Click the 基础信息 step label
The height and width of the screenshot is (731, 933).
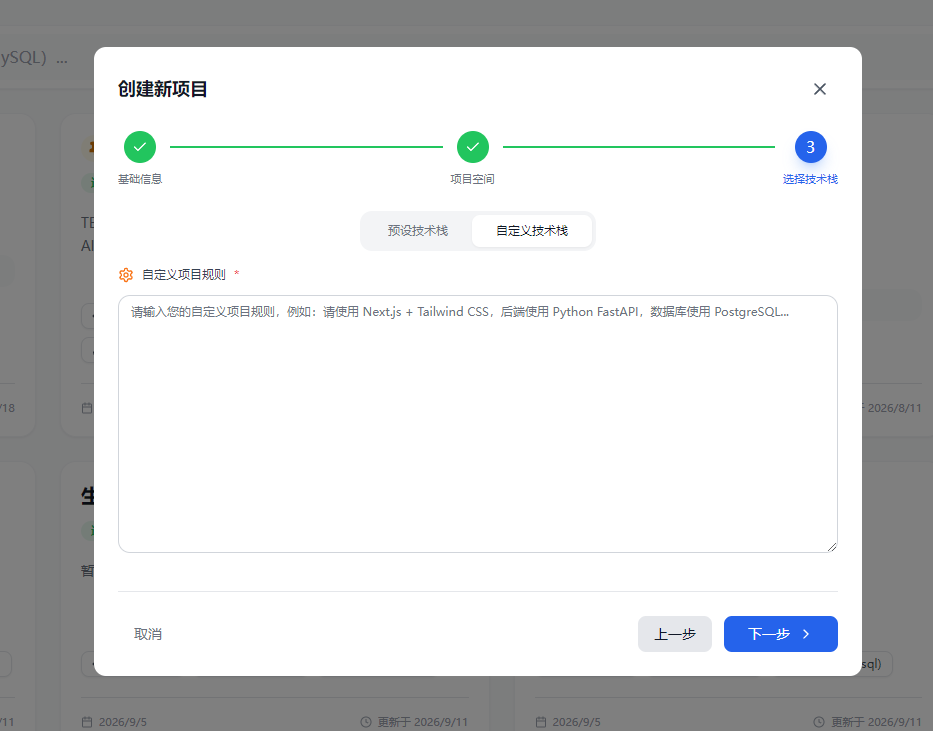(x=140, y=179)
